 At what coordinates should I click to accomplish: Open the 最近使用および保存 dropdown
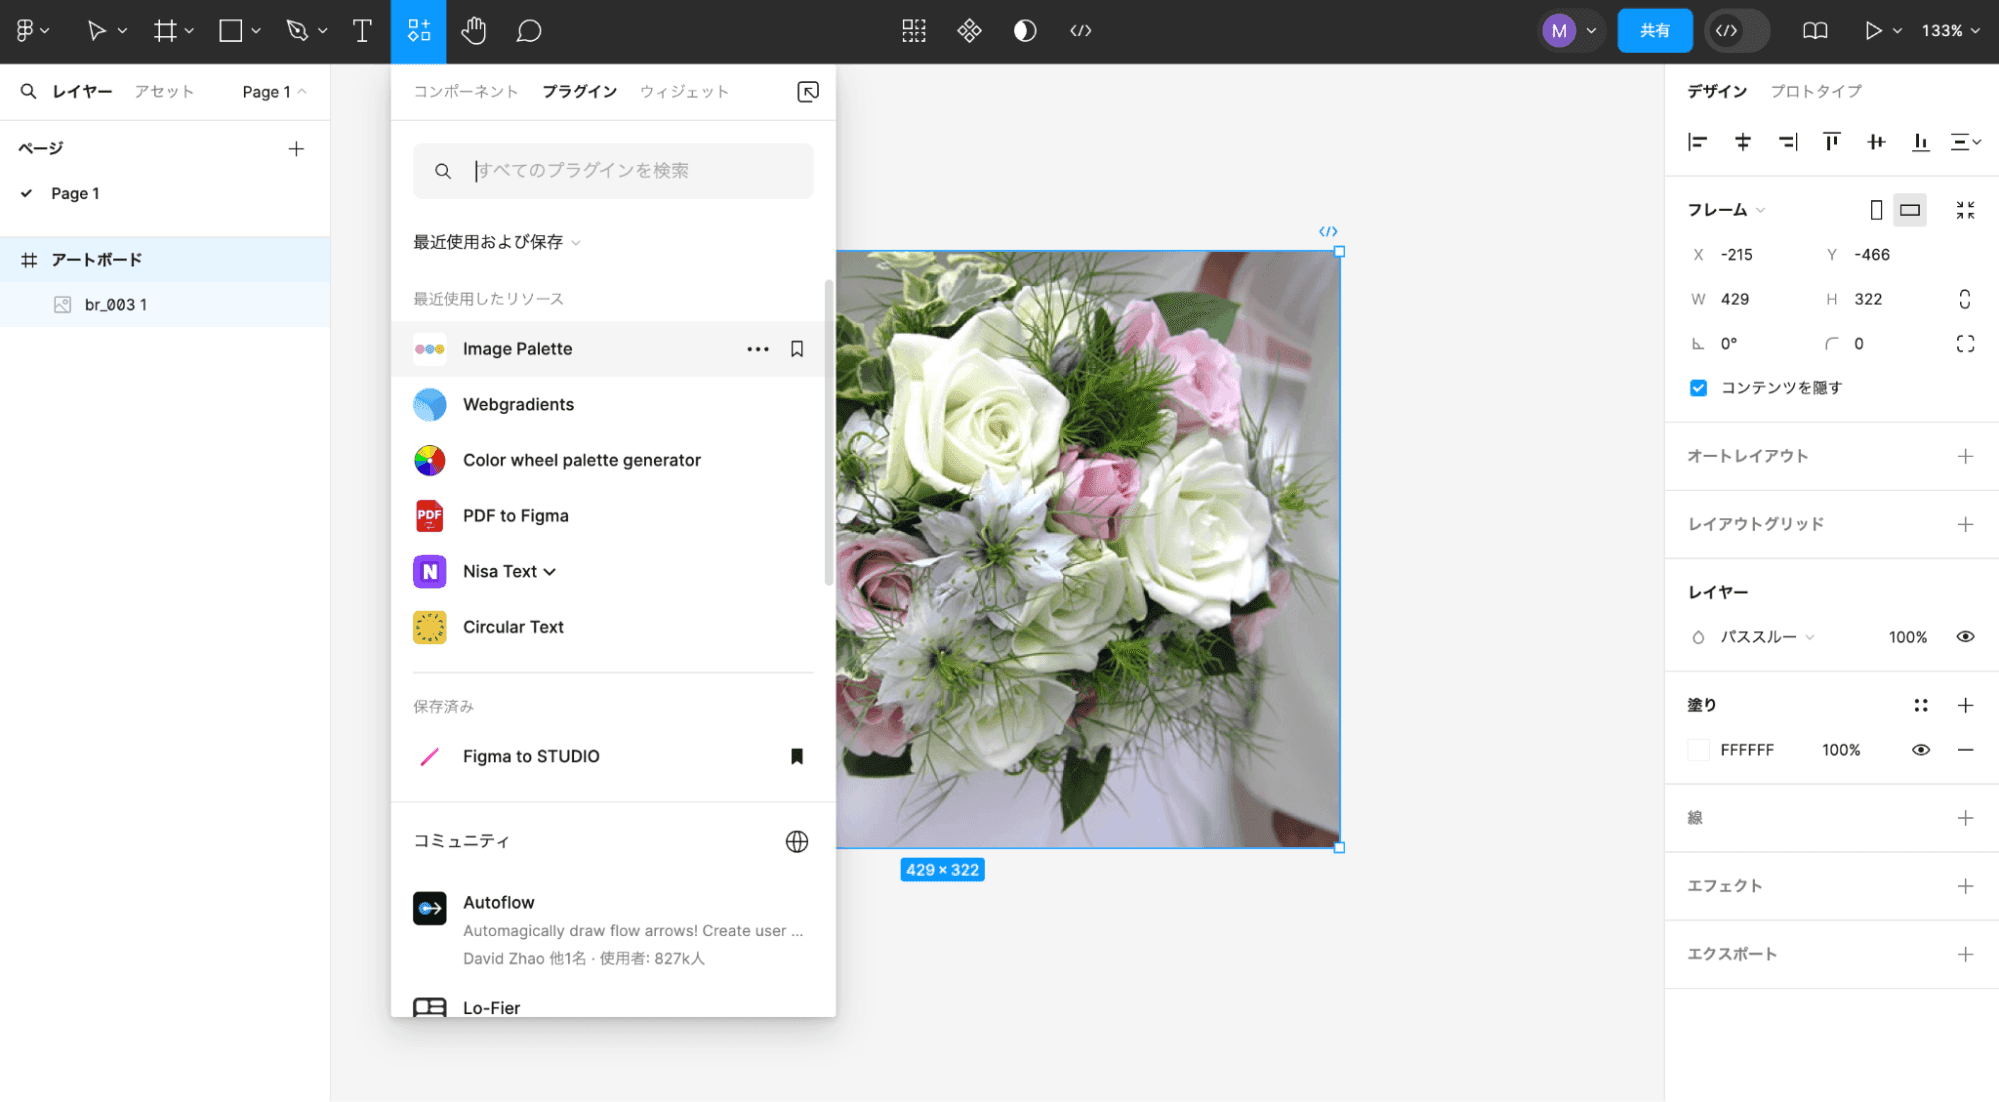(496, 242)
